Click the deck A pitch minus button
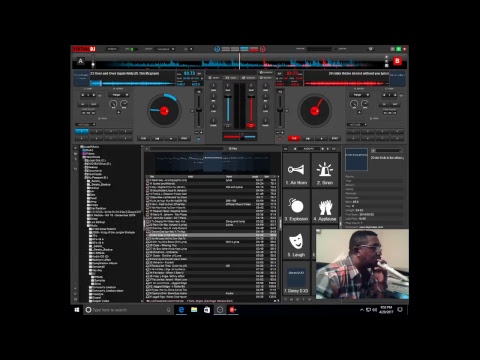This screenshot has height=360, width=480. coord(196,133)
